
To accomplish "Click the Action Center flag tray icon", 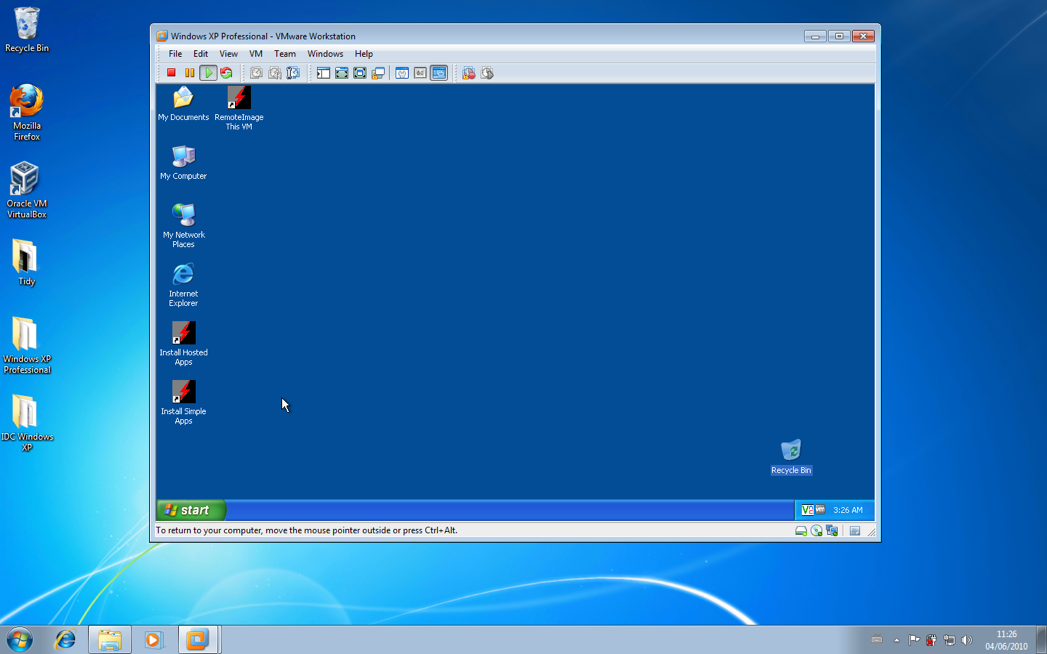I will 914,640.
